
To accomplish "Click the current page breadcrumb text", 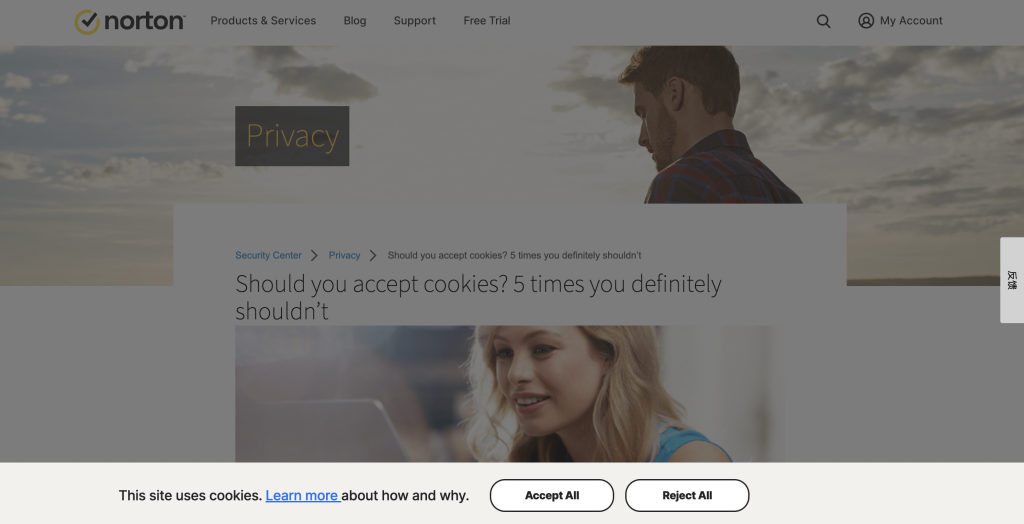I will point(514,255).
